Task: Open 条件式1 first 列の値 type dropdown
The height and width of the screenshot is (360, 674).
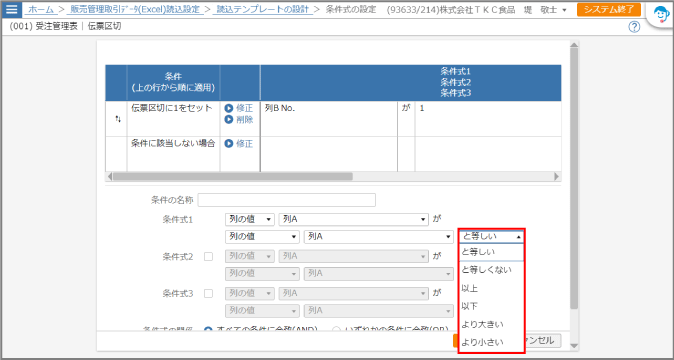Action: click(x=250, y=219)
